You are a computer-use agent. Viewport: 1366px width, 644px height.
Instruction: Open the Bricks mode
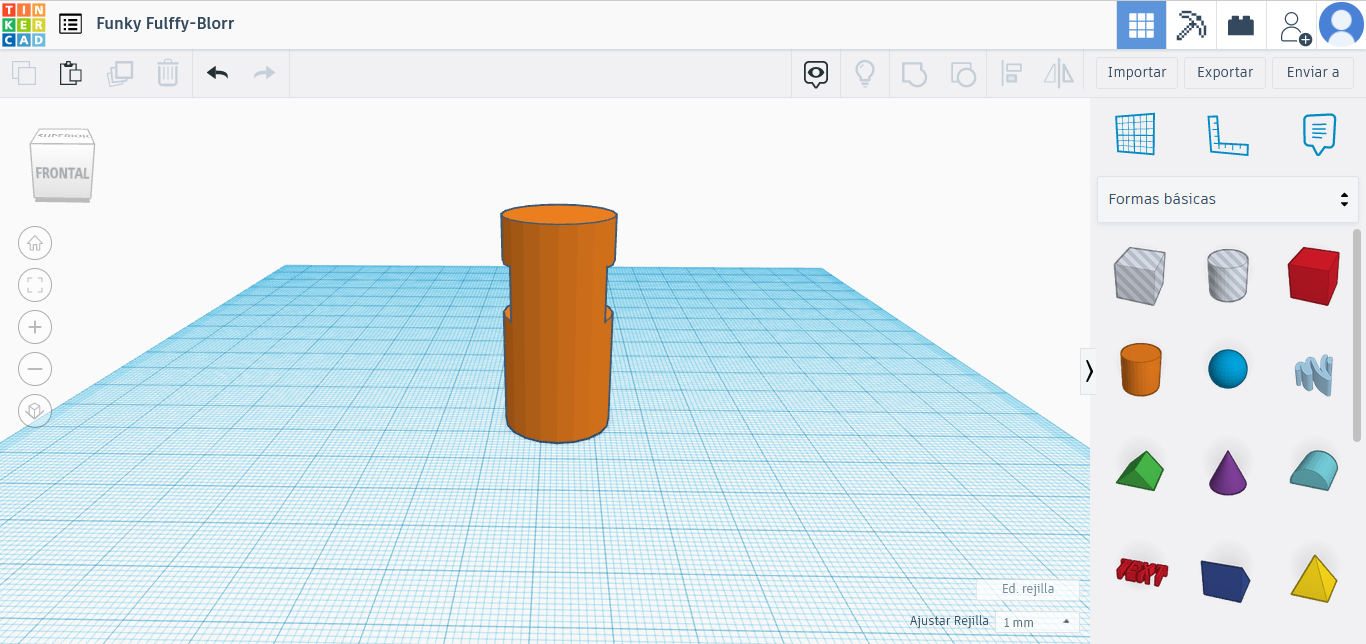tap(1241, 25)
